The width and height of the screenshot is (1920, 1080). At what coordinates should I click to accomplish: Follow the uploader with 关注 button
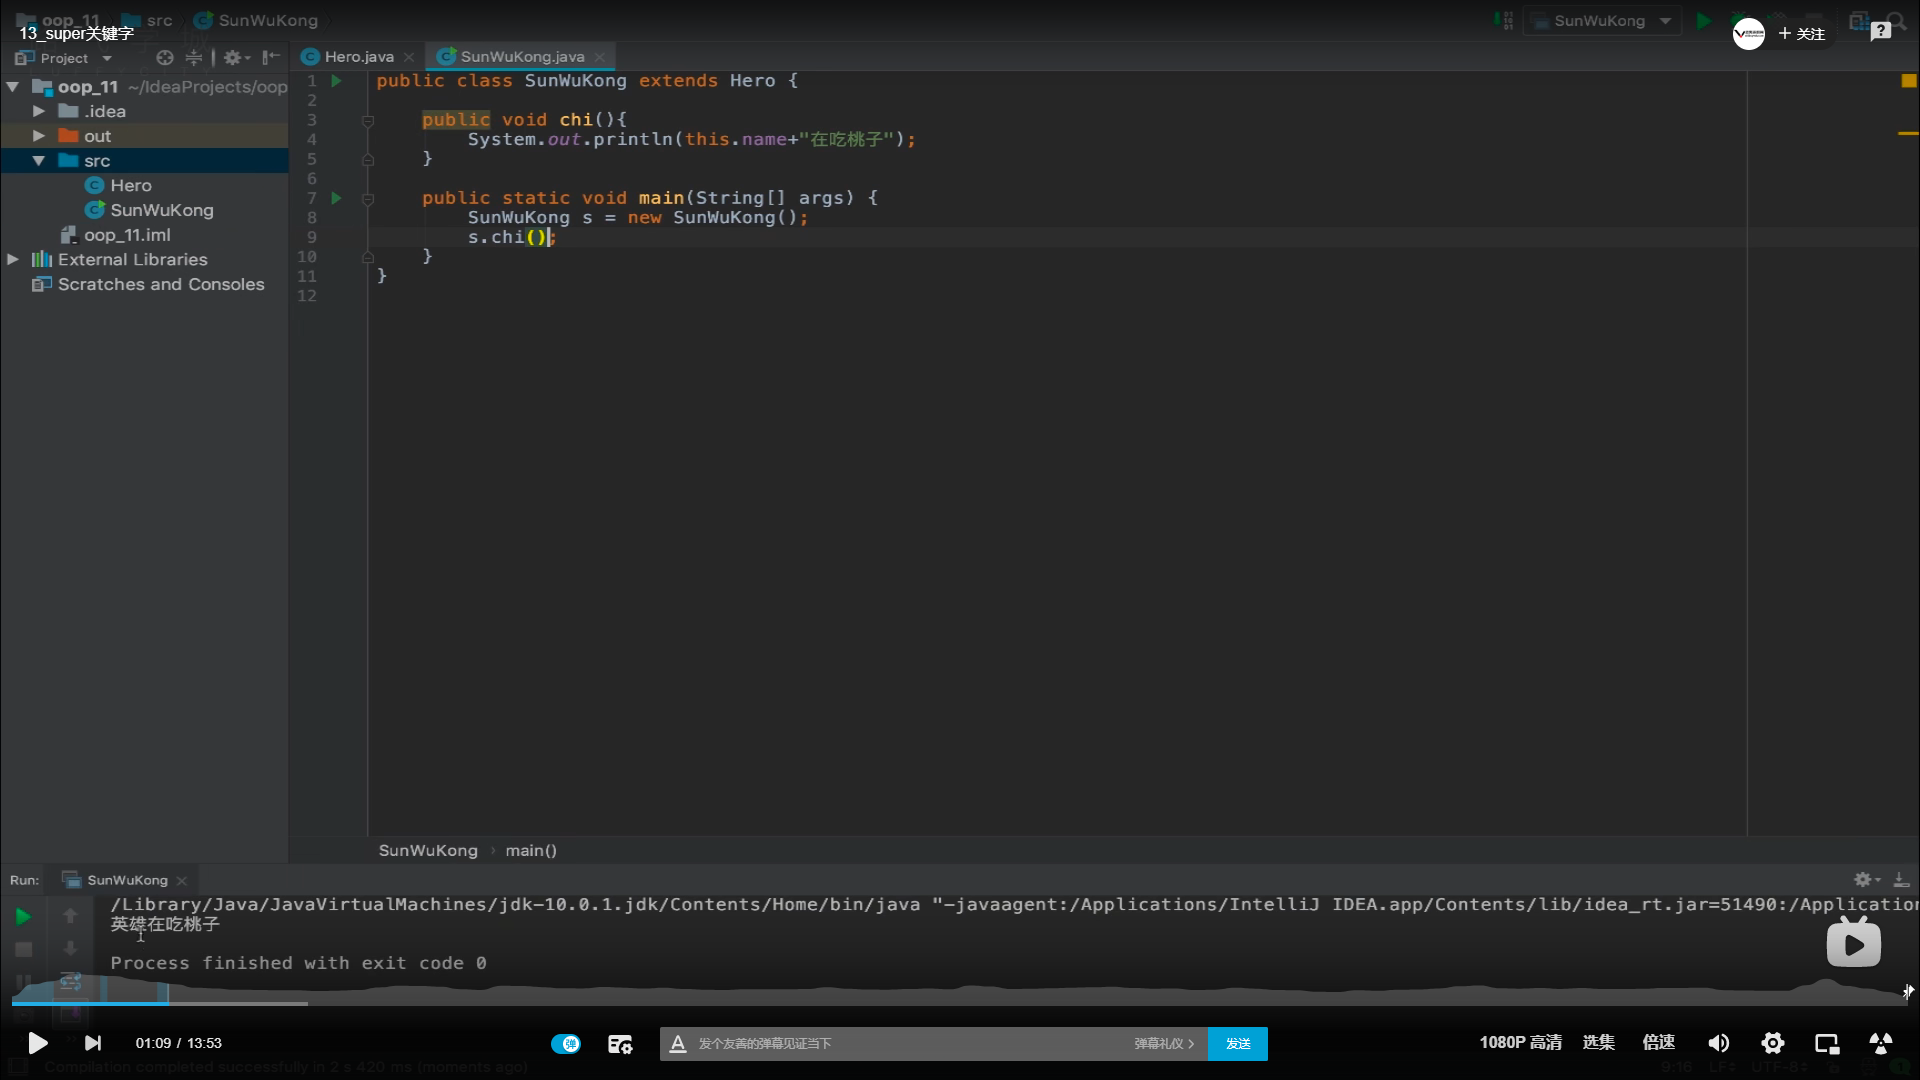pyautogui.click(x=1802, y=34)
